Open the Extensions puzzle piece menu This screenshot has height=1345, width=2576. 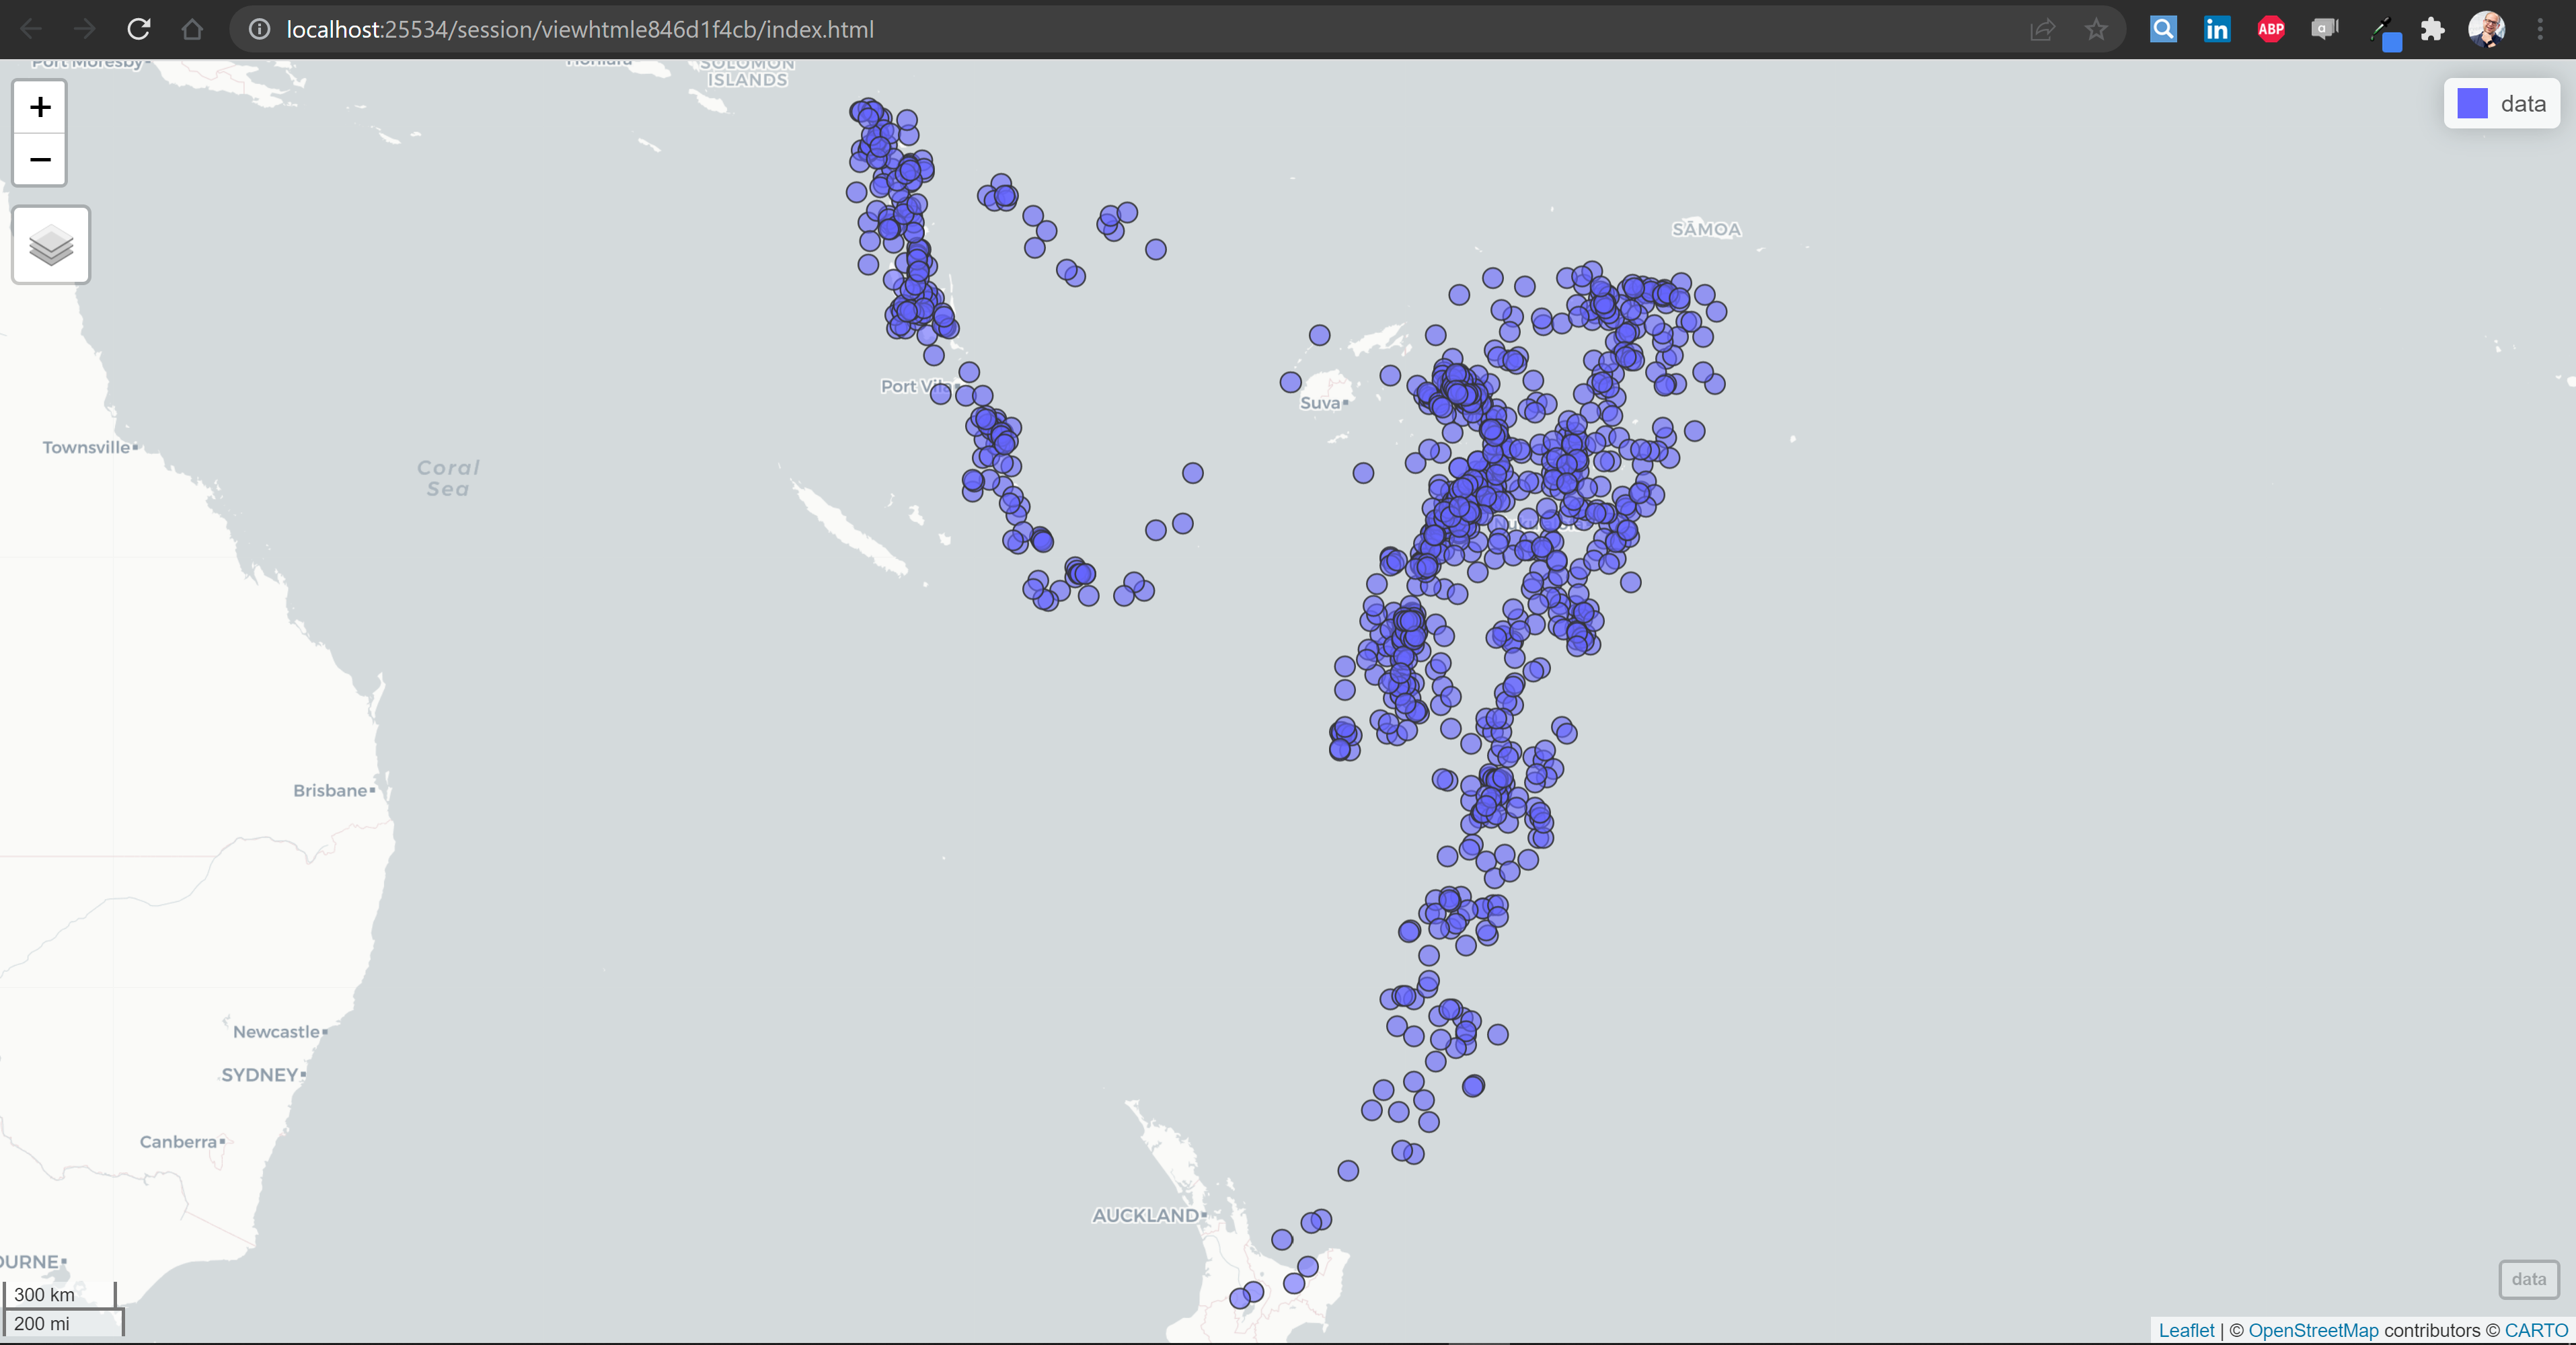tap(2432, 29)
